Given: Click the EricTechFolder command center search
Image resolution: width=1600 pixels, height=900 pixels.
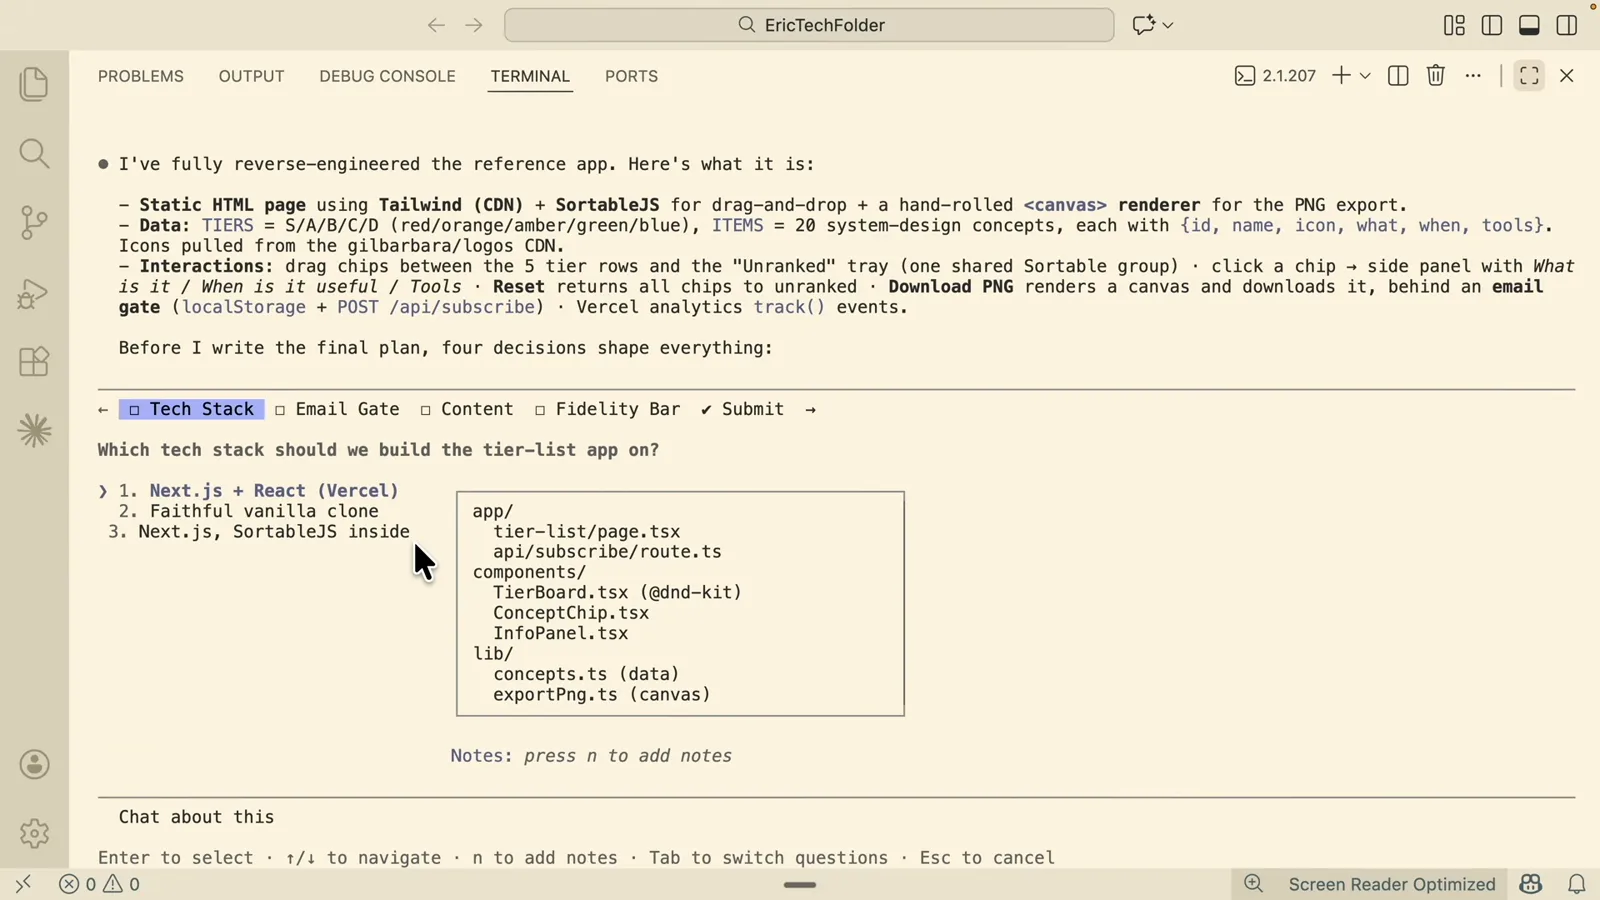Looking at the screenshot, I should (x=809, y=25).
